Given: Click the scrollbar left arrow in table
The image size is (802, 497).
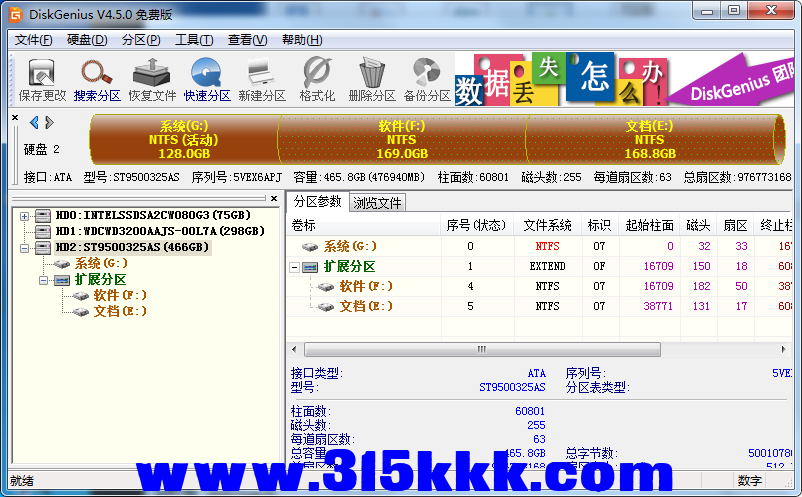Looking at the screenshot, I should coord(294,349).
